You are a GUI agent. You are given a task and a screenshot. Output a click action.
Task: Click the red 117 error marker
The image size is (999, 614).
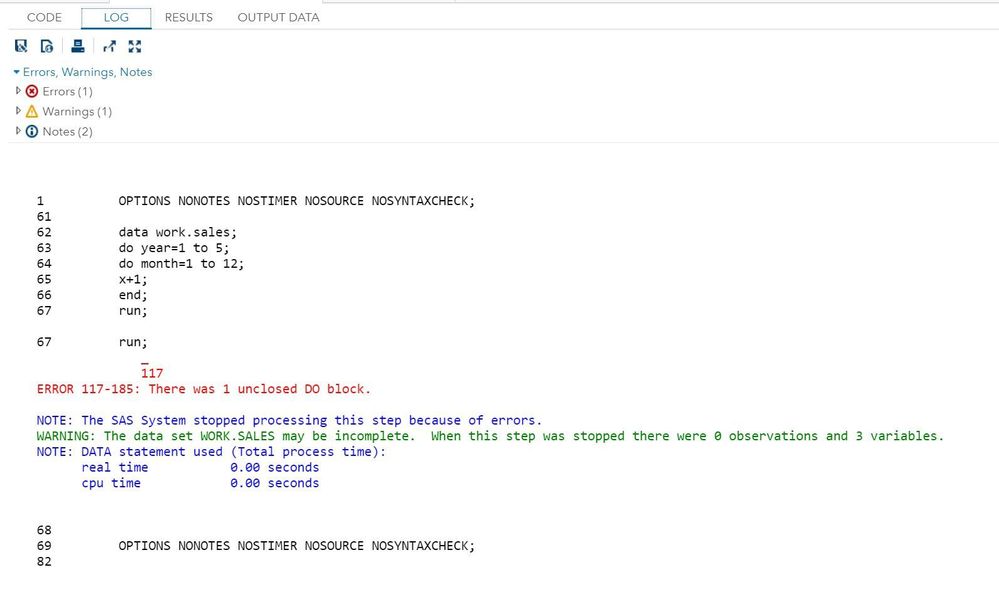[152, 373]
